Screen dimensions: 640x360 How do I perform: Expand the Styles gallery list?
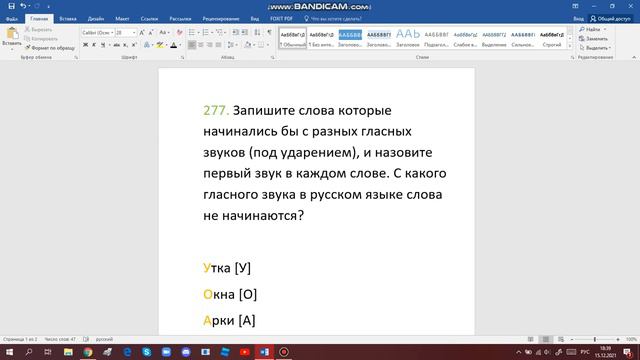pyautogui.click(x=570, y=46)
